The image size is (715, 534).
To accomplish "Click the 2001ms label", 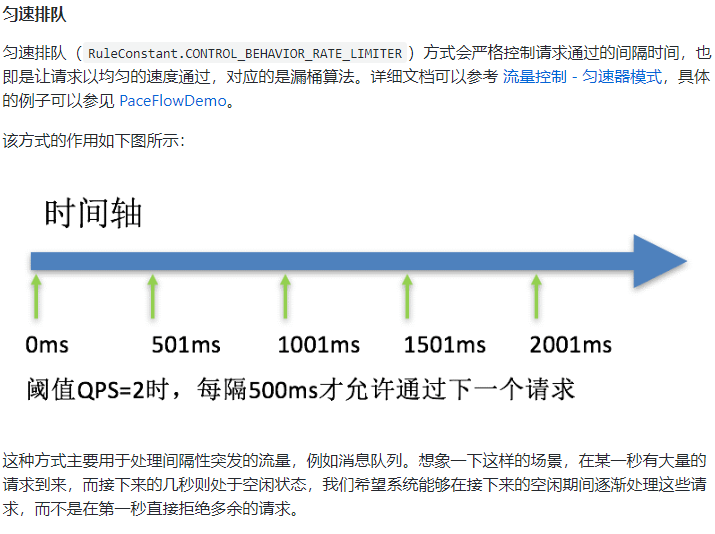I will tap(570, 345).
